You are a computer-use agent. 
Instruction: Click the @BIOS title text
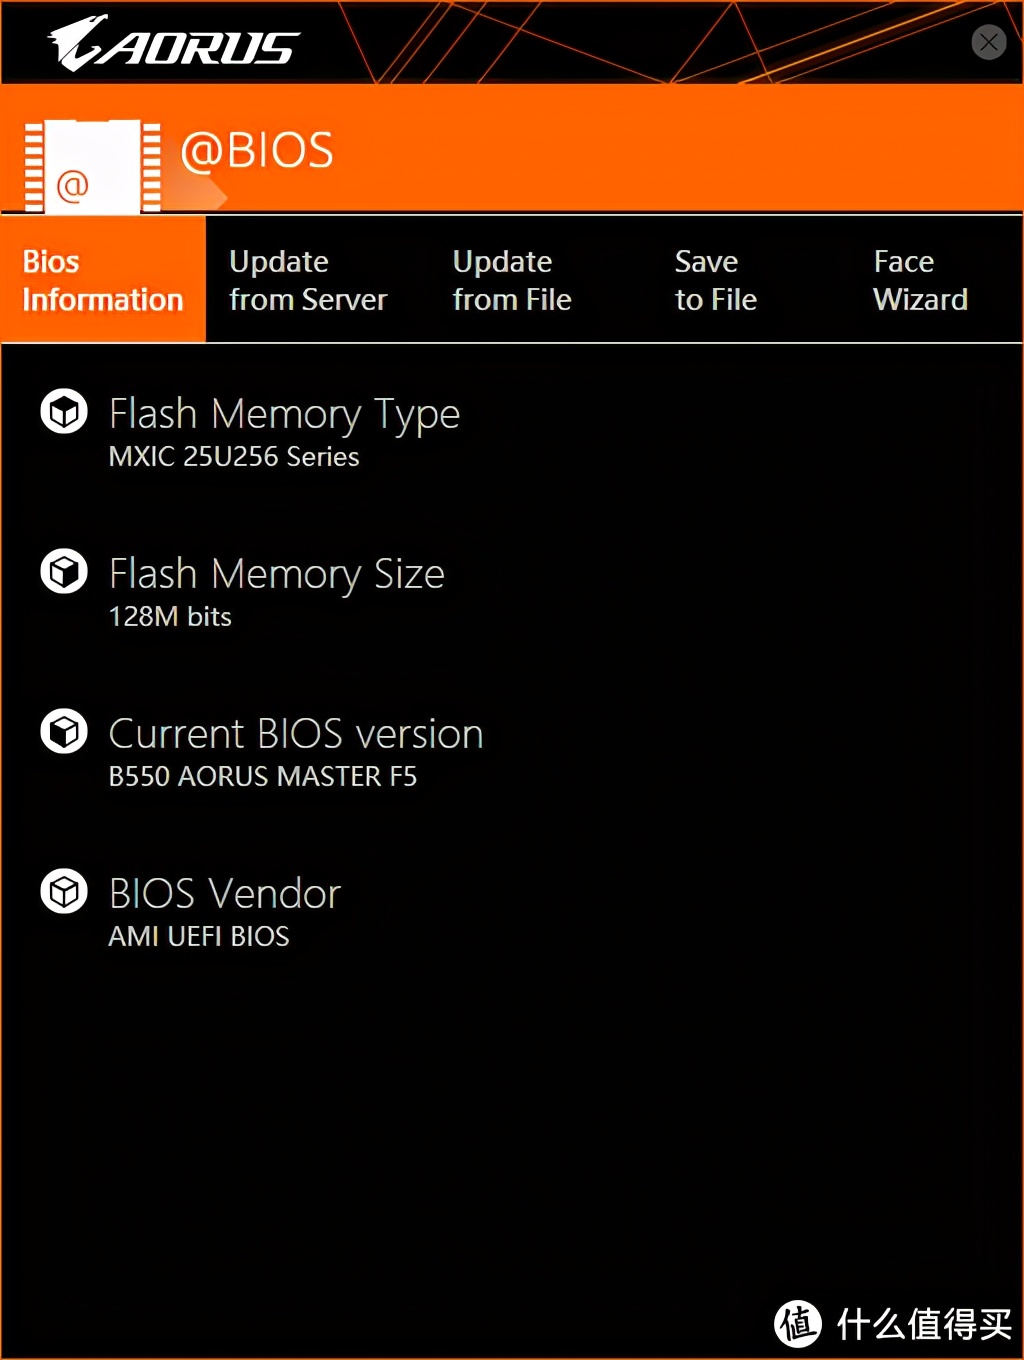coord(257,151)
